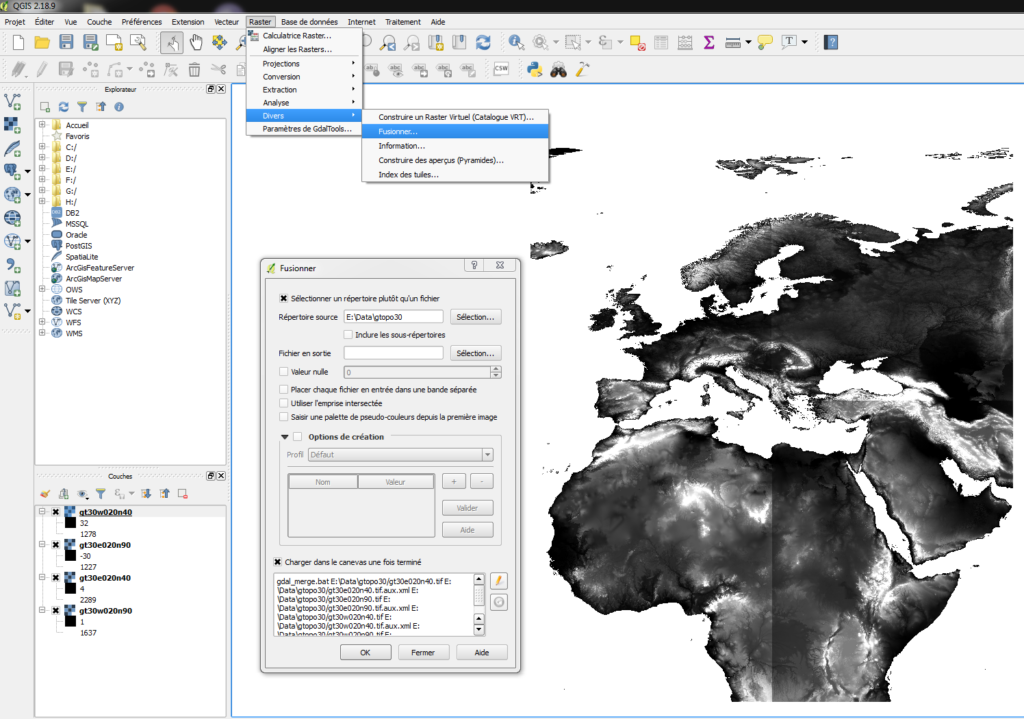This screenshot has height=719, width=1024.
Task: Click Sélection... next to Fichier en sortie
Action: 475,353
